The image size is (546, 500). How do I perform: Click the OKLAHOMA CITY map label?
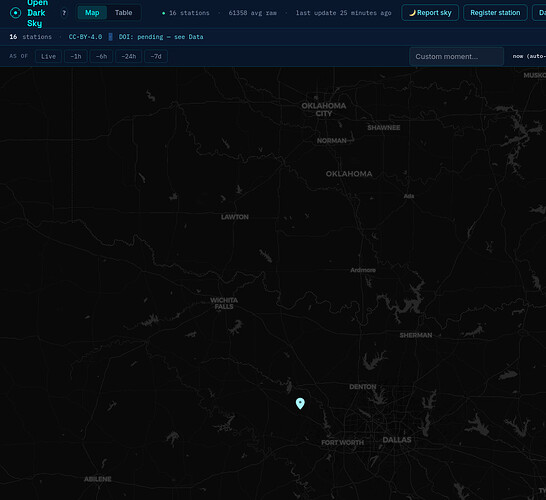tap(324, 109)
